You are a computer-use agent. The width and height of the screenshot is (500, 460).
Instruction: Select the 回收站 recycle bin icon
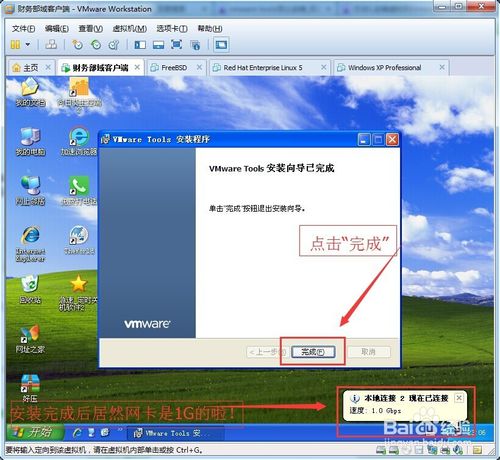[30, 289]
